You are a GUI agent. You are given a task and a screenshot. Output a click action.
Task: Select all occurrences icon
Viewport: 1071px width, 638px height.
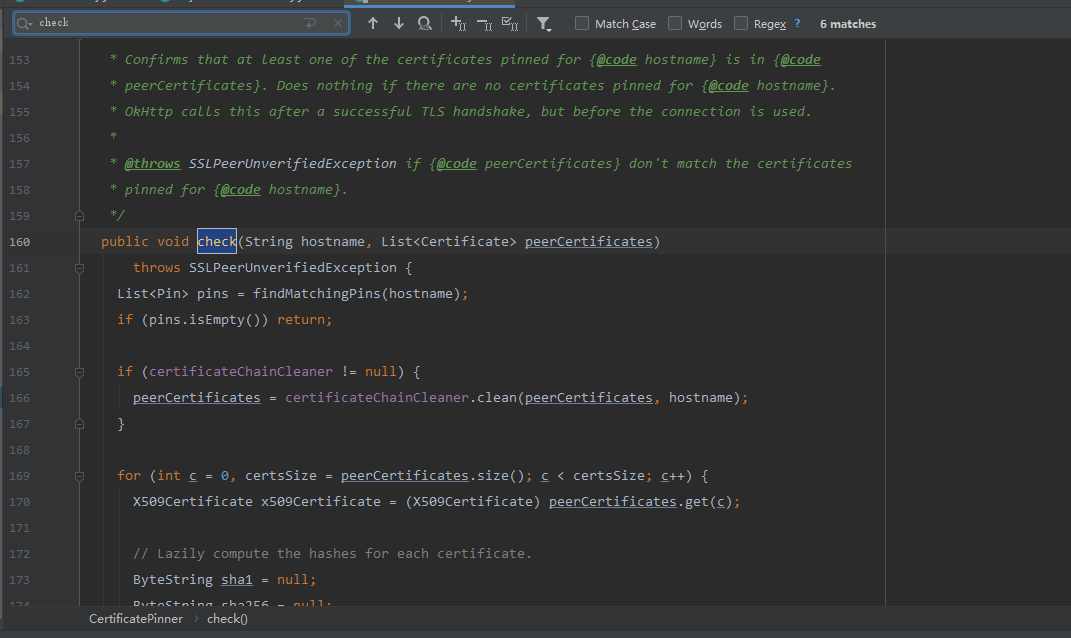tap(510, 24)
